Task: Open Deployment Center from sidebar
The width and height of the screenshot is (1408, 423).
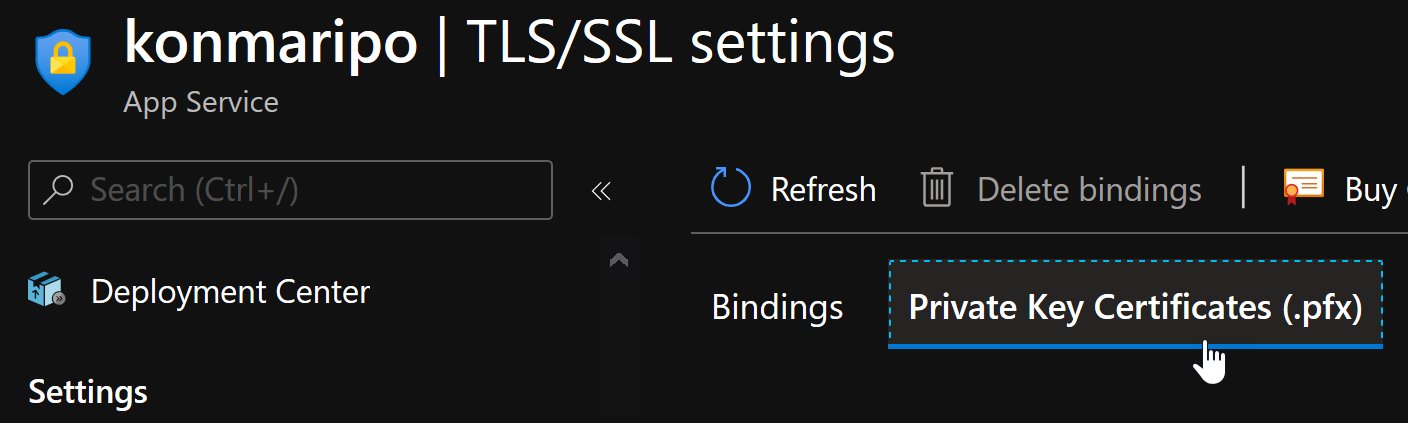Action: pos(230,291)
